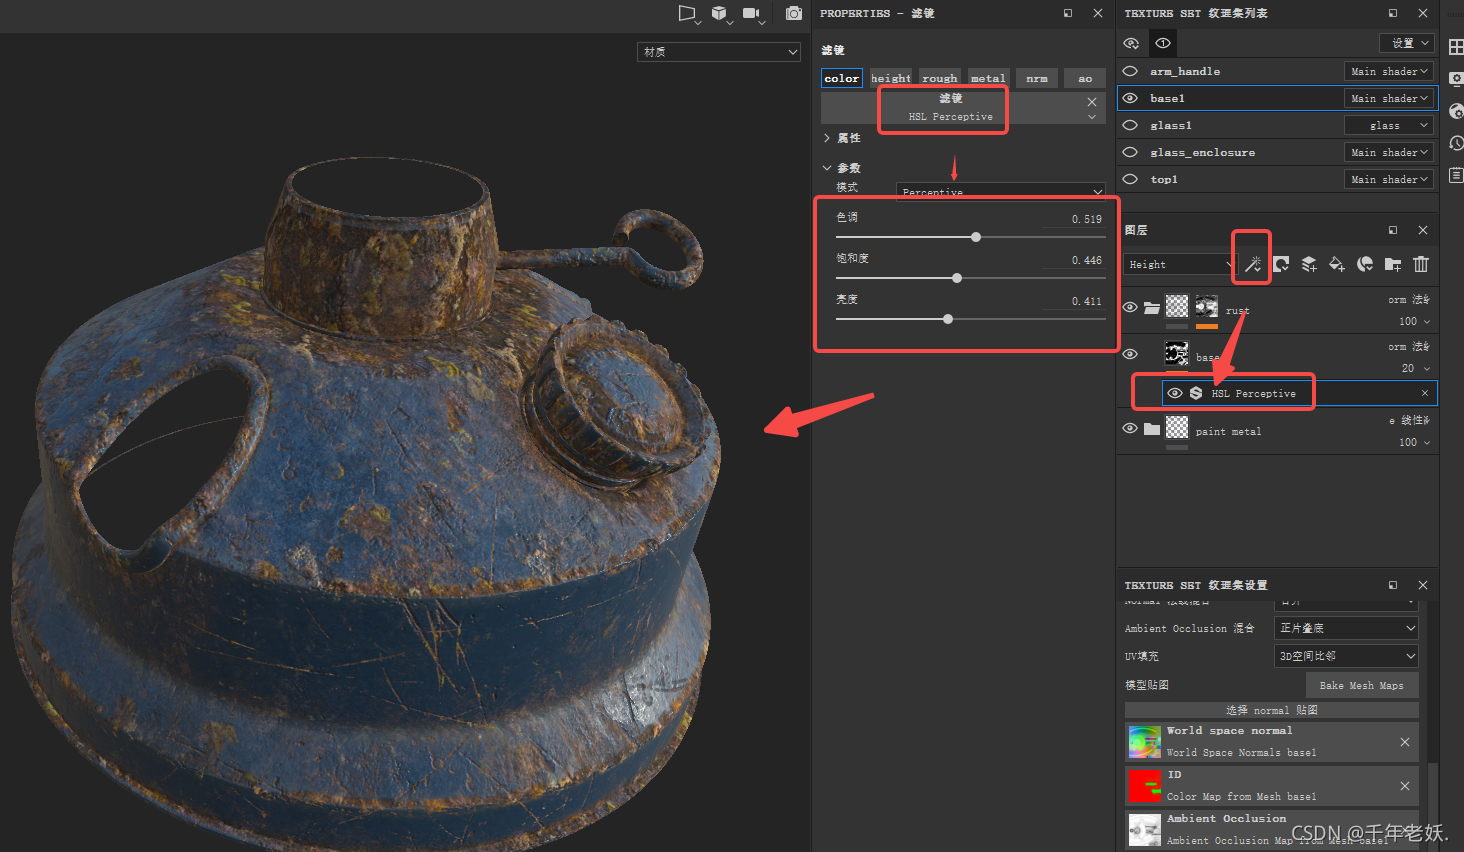
Task: Remove HSL Perceptive filter from layer stack
Action: 1425,393
